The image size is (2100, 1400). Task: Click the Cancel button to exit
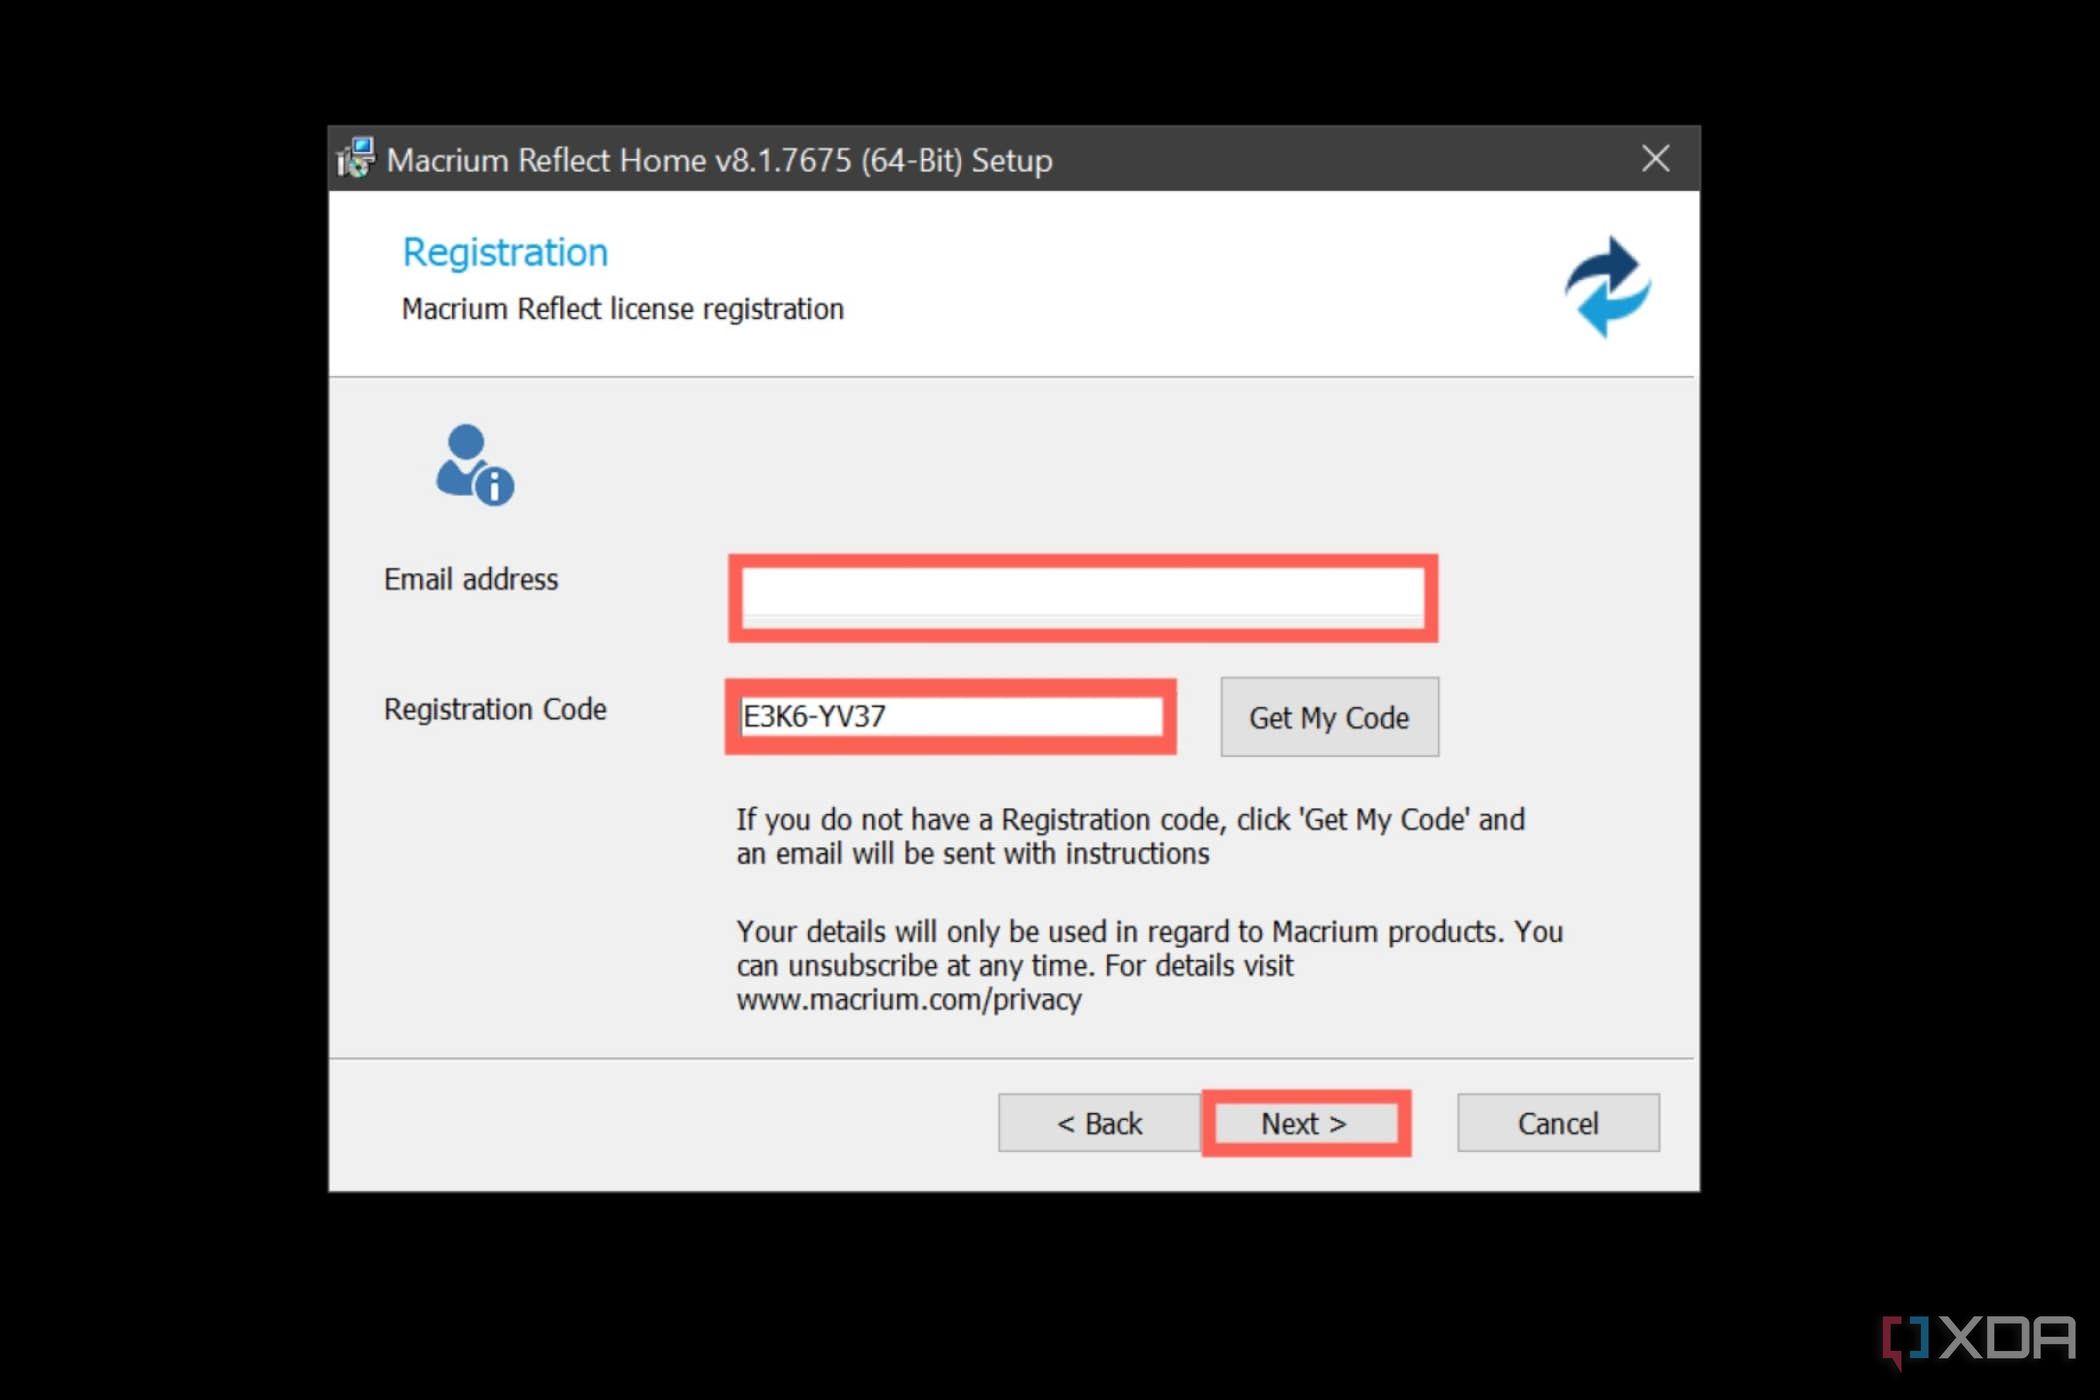pyautogui.click(x=1558, y=1122)
